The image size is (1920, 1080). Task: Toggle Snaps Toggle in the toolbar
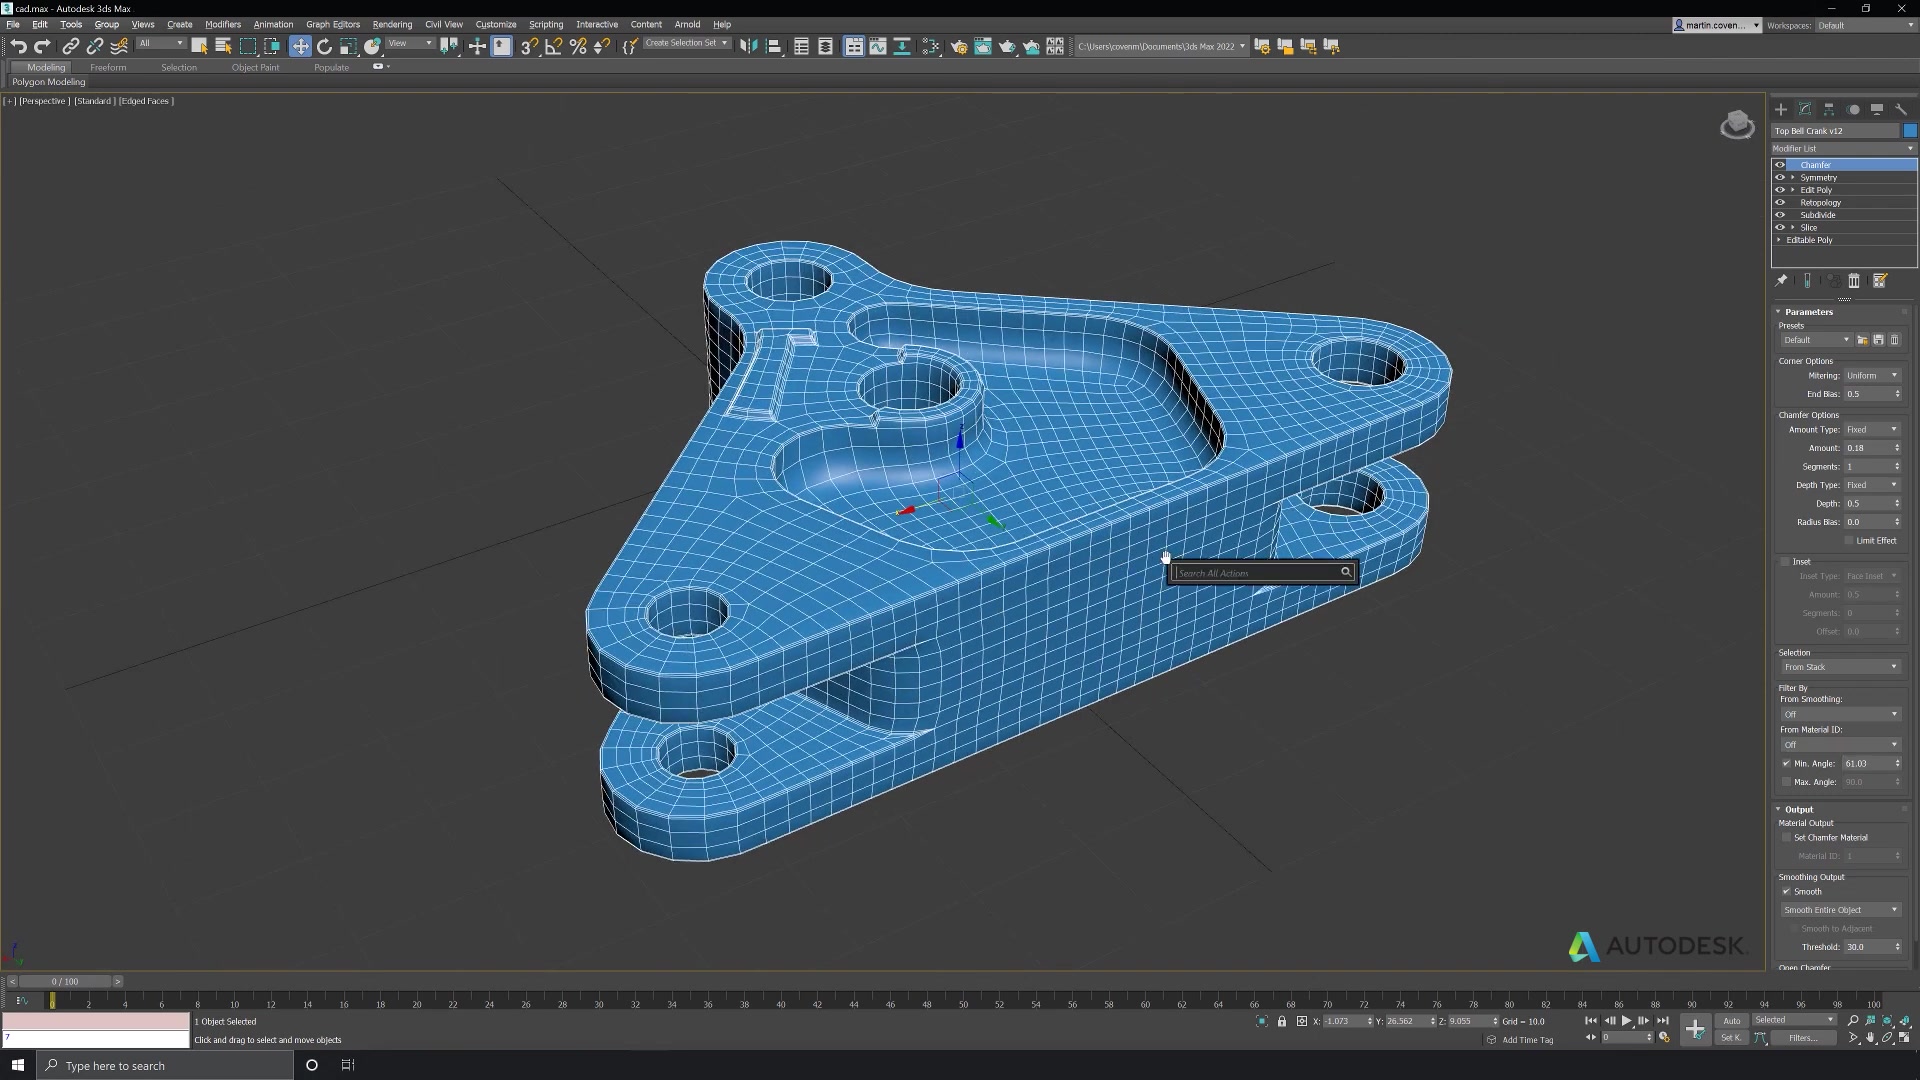529,46
